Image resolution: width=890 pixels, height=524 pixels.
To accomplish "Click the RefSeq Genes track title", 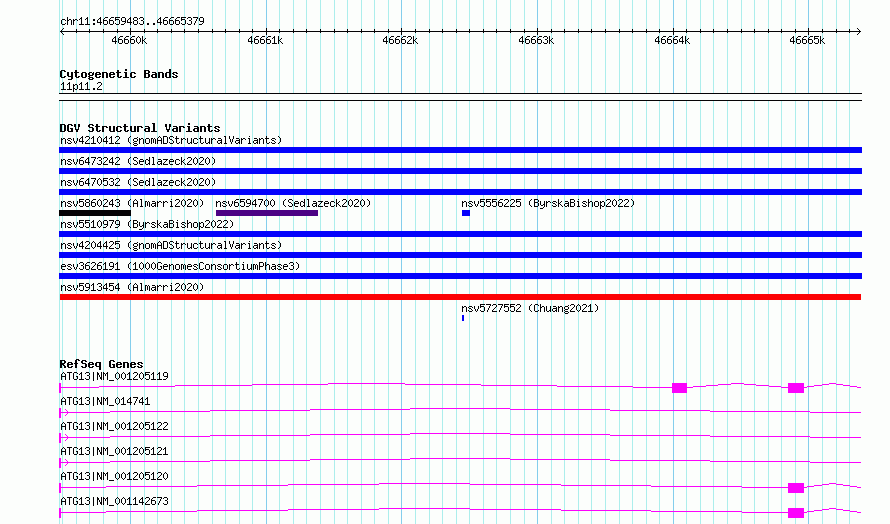I will point(101,364).
